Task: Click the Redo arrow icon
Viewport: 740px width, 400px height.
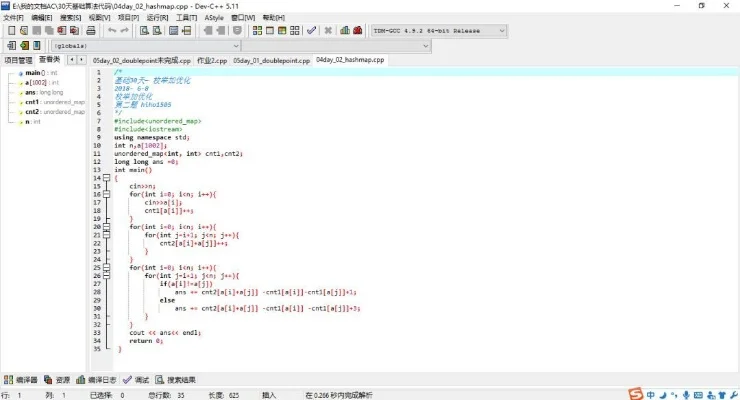Action: pyautogui.click(x=125, y=31)
